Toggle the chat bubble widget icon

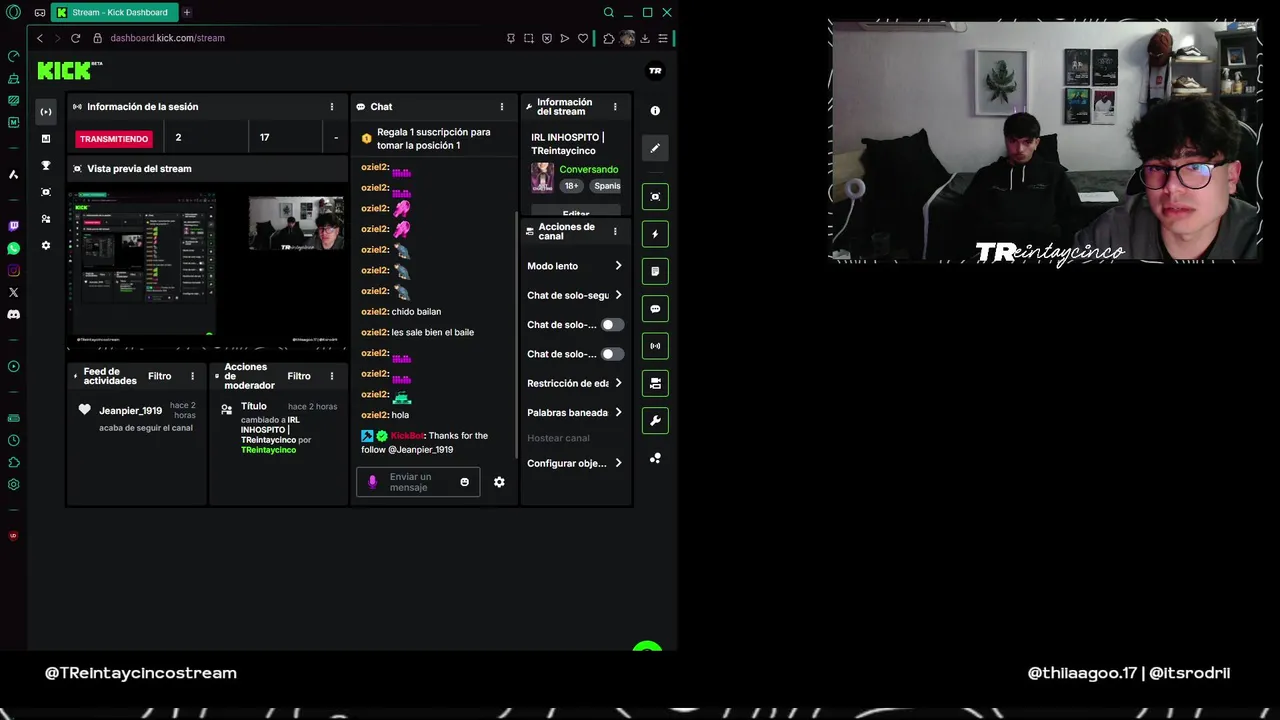[655, 309]
